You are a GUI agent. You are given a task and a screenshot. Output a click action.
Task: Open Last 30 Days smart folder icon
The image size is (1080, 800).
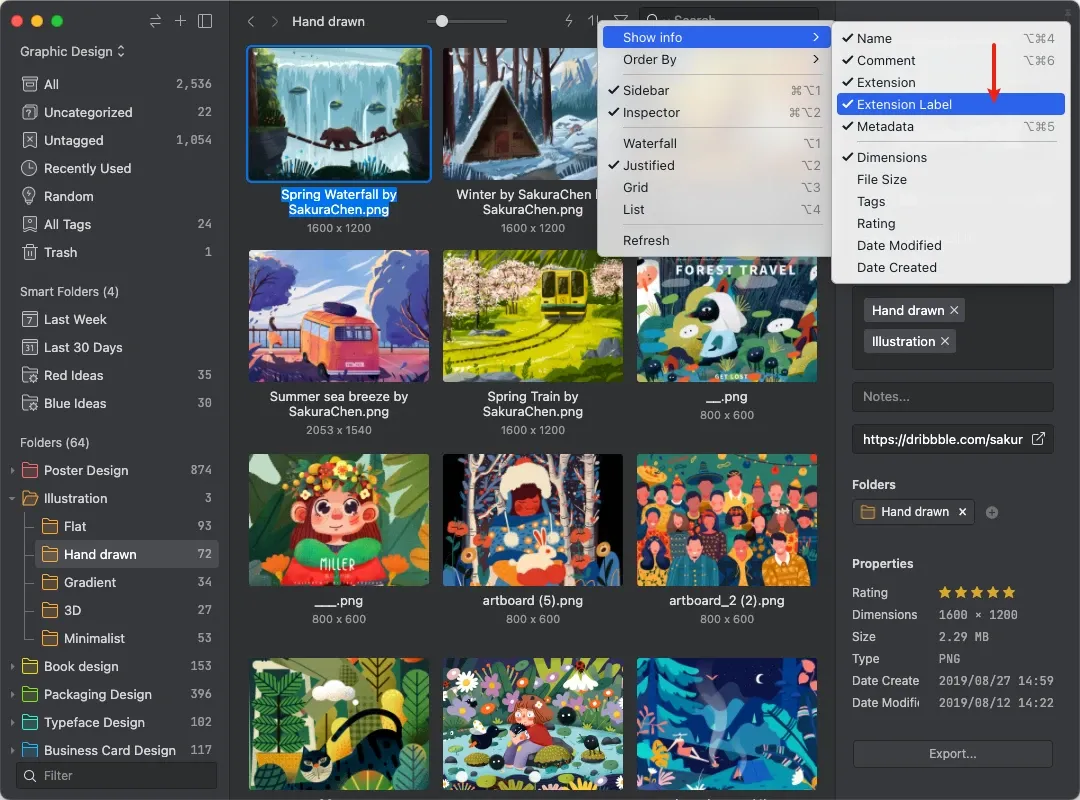(30, 347)
